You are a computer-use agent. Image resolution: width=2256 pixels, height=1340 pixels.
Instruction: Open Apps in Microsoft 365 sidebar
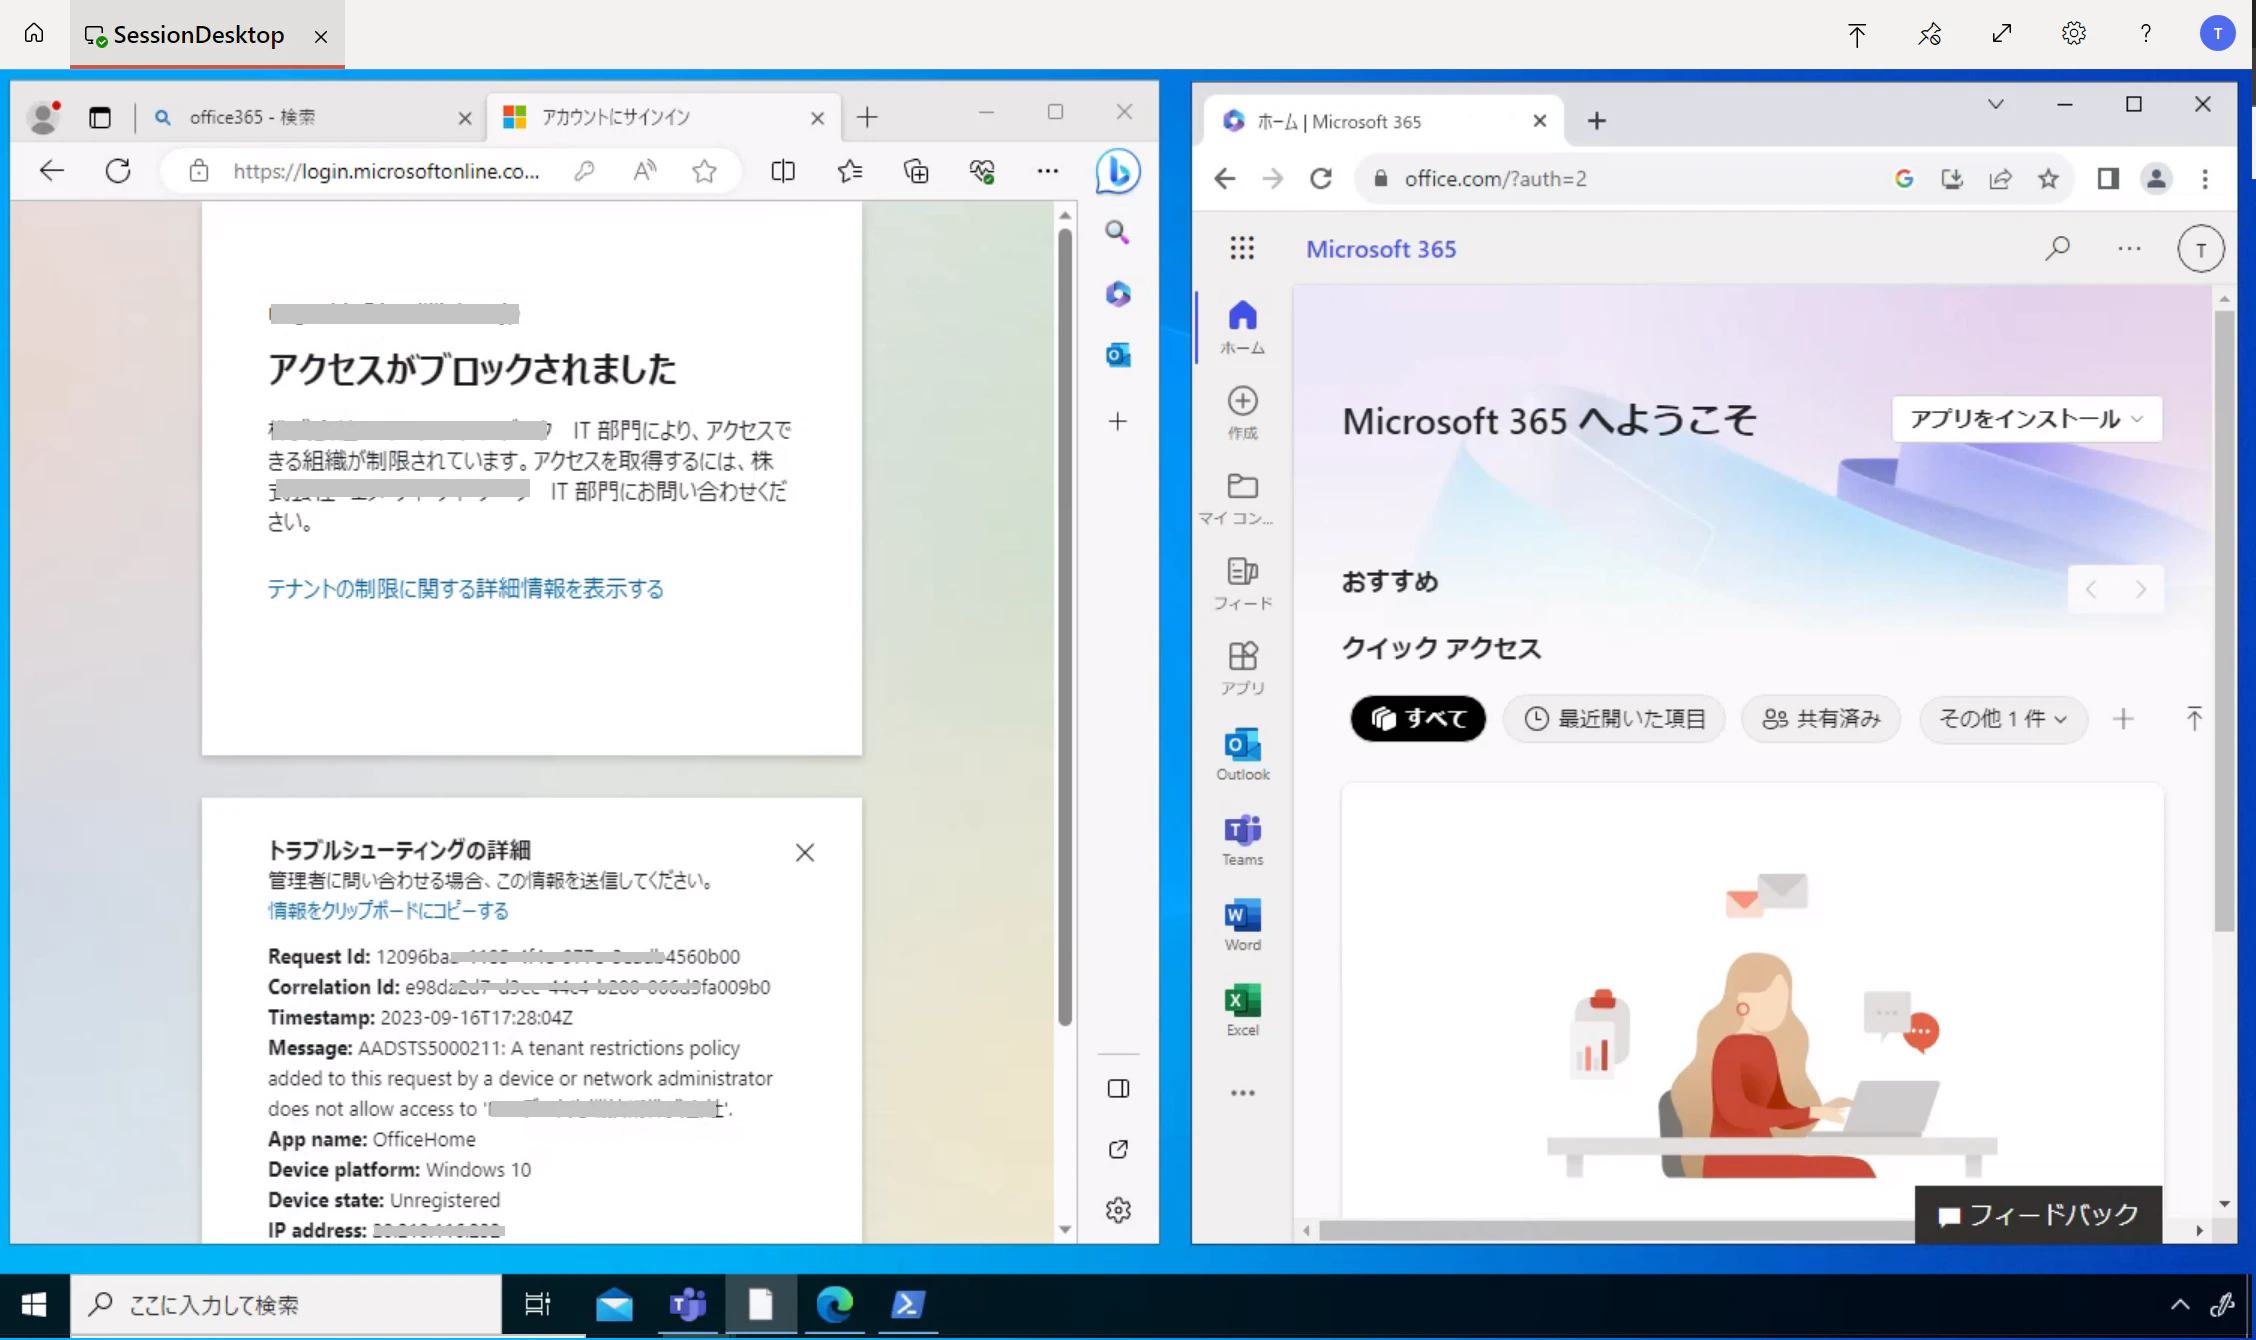coord(1243,668)
